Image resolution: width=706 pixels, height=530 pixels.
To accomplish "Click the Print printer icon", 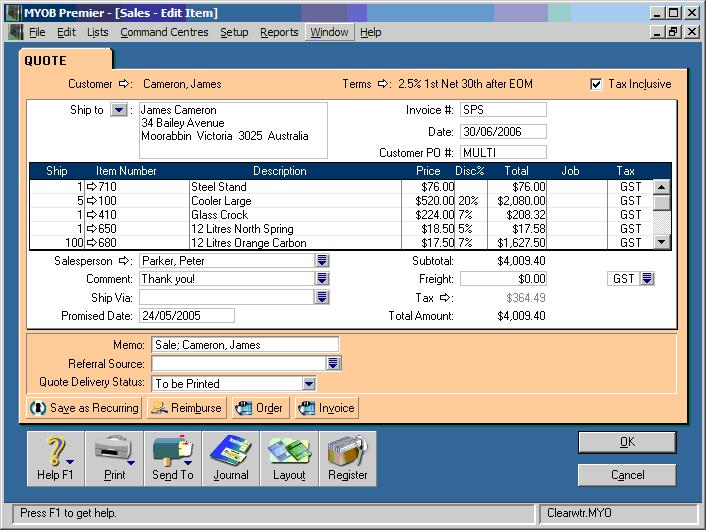I will (x=114, y=458).
